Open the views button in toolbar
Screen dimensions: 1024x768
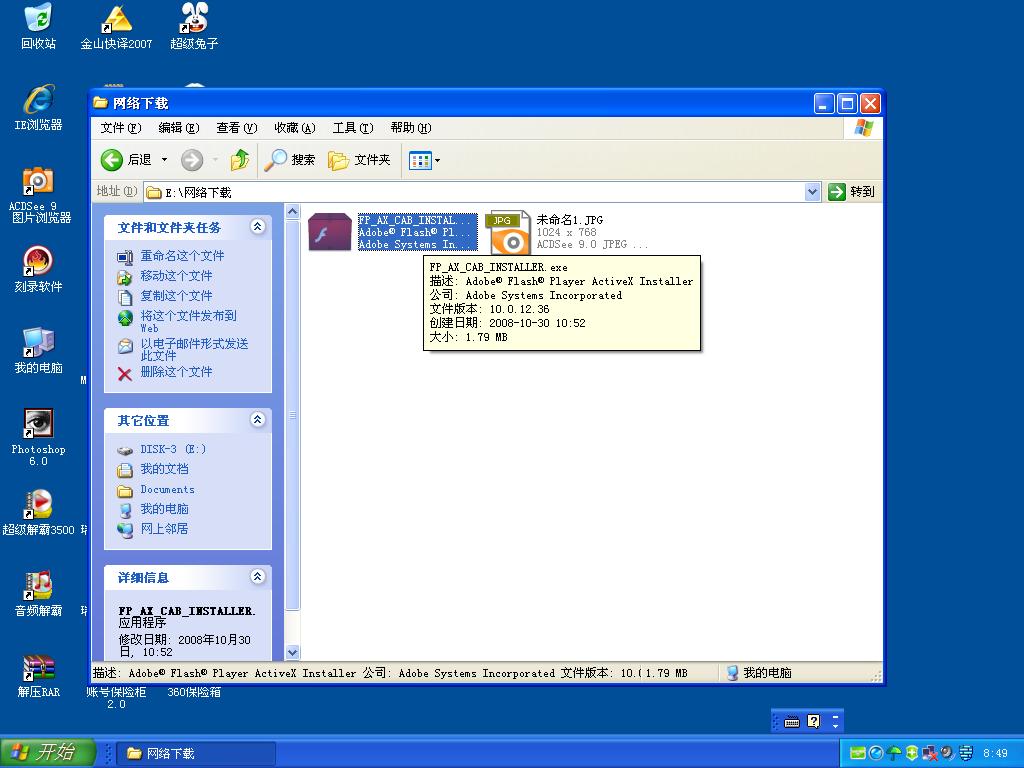(x=420, y=159)
